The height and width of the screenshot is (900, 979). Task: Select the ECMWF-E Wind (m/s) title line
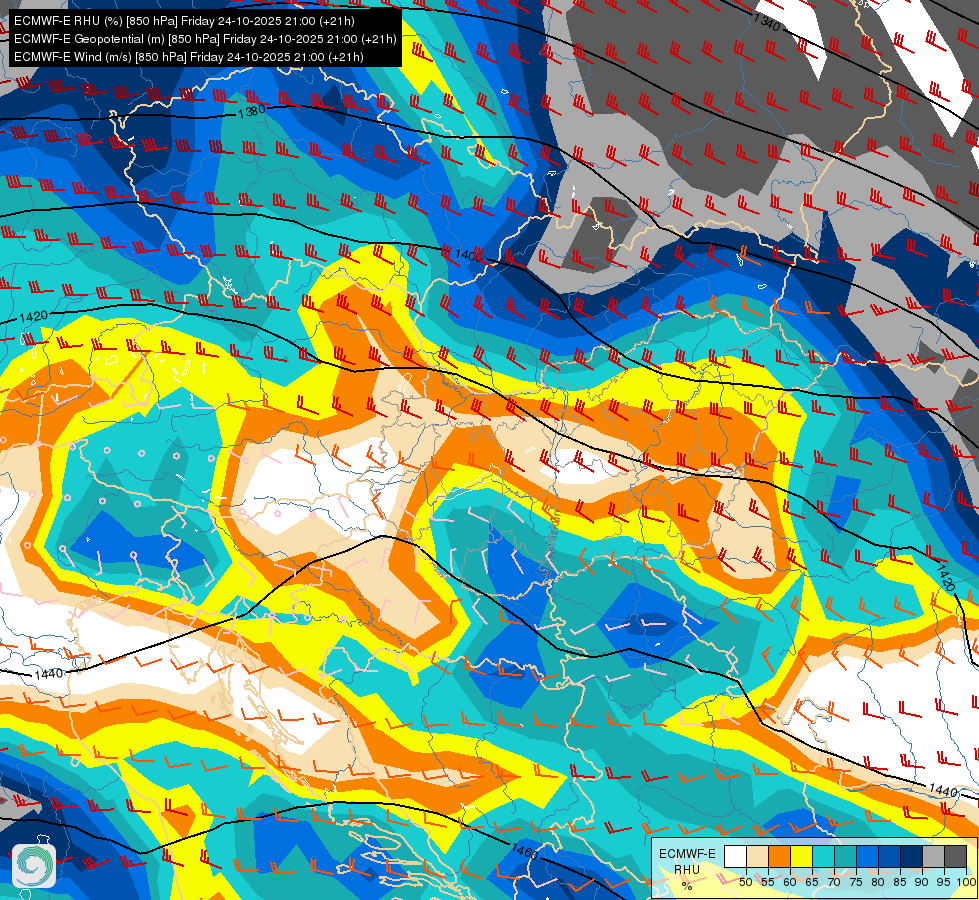point(189,57)
